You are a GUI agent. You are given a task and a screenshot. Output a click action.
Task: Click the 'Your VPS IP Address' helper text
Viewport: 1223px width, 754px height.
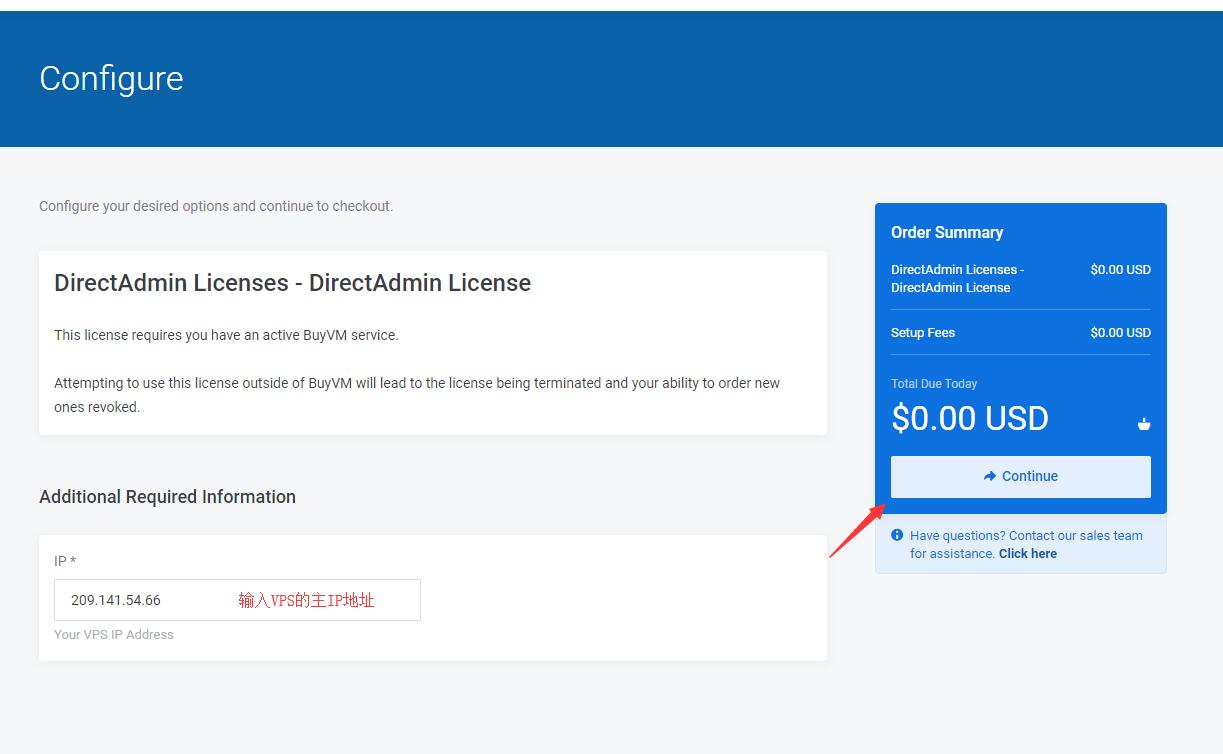(x=114, y=635)
